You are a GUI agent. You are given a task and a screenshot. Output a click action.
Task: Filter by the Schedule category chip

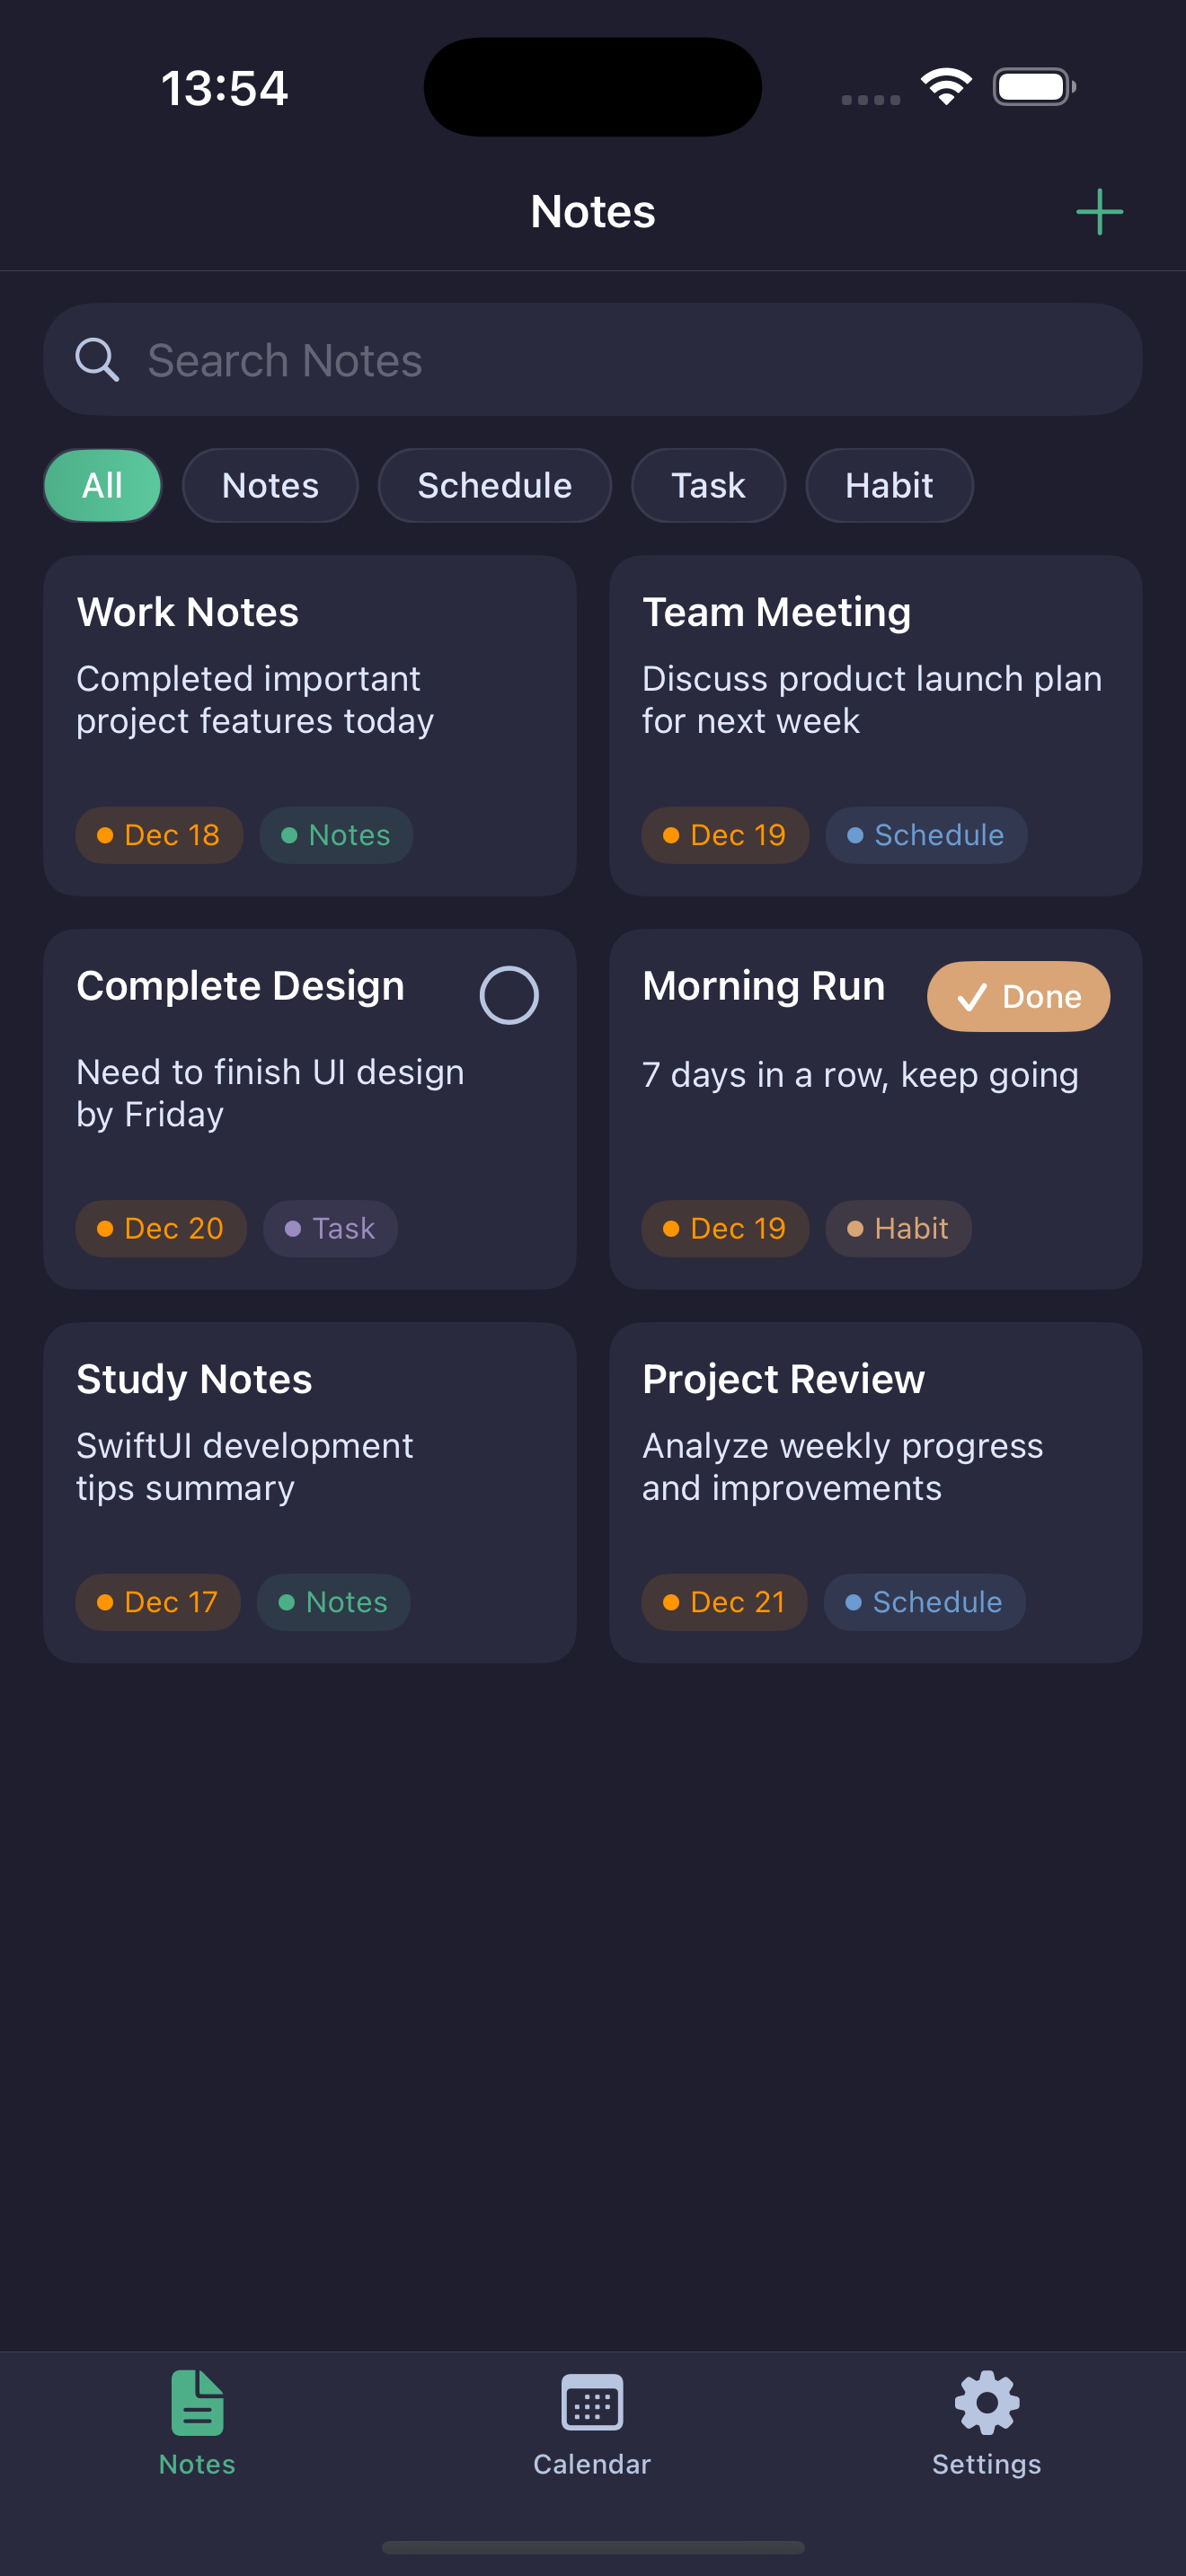(494, 485)
